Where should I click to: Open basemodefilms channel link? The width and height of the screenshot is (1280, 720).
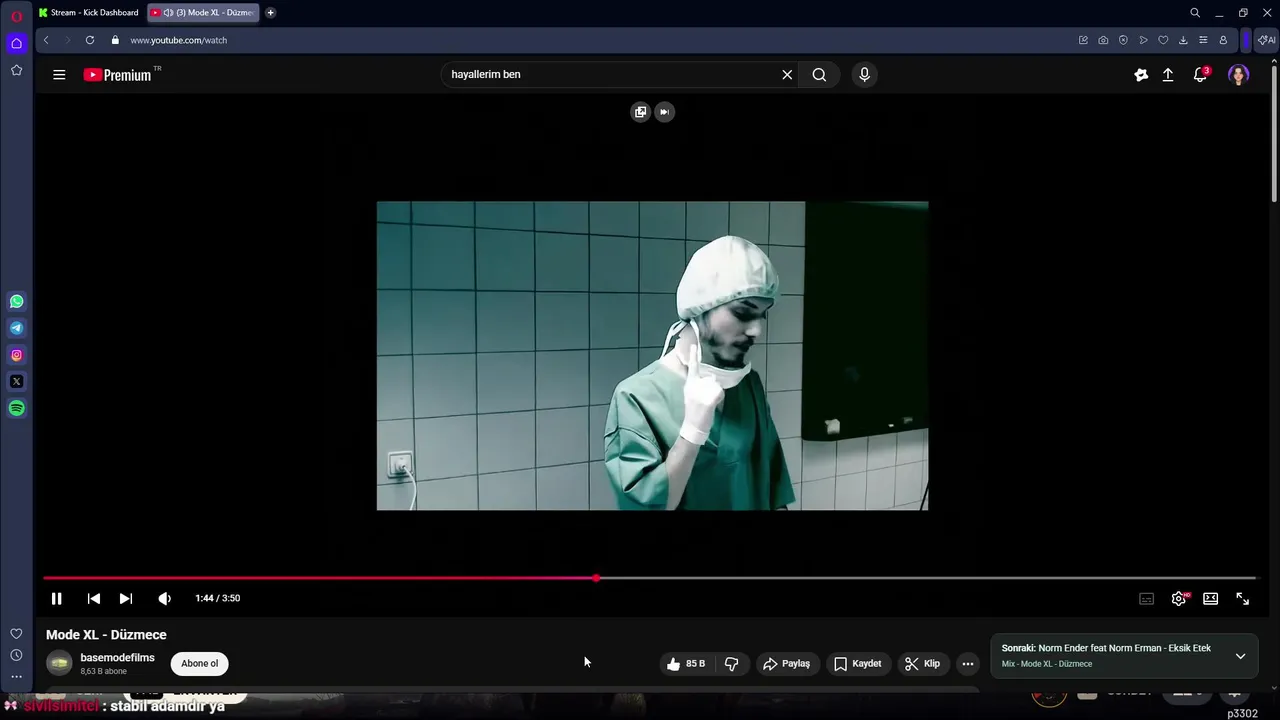117,658
